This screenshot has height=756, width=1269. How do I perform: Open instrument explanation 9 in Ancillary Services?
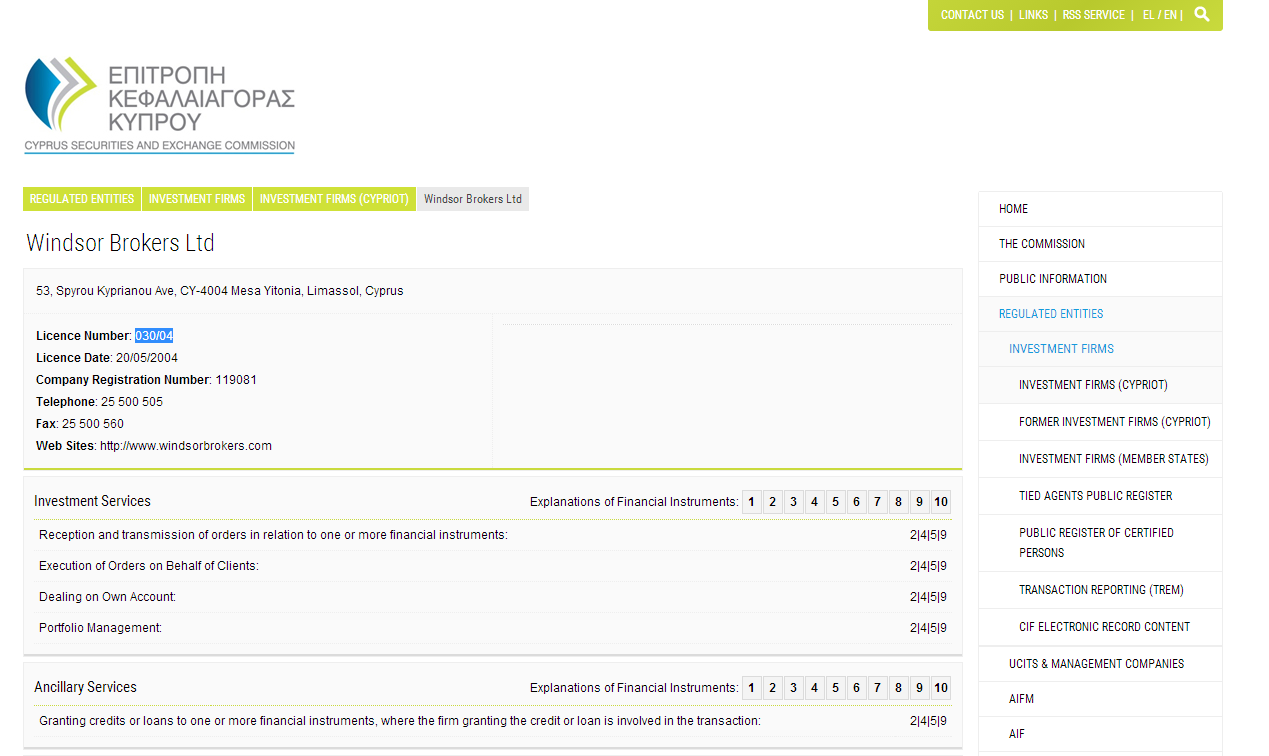920,688
